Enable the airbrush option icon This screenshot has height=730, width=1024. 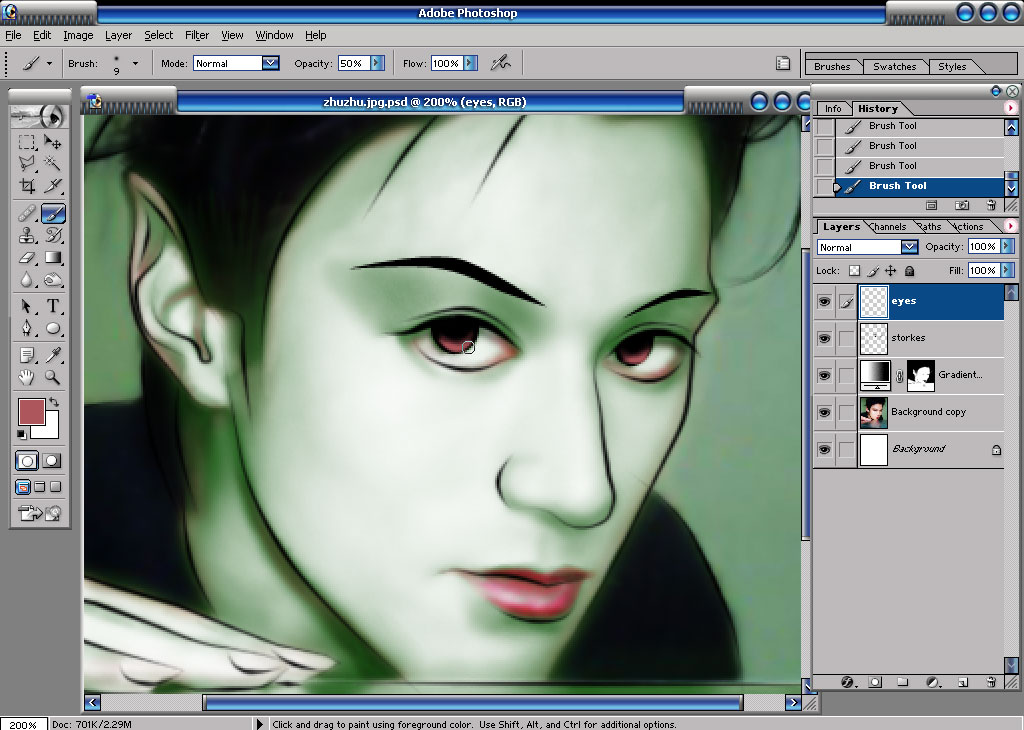coord(501,63)
